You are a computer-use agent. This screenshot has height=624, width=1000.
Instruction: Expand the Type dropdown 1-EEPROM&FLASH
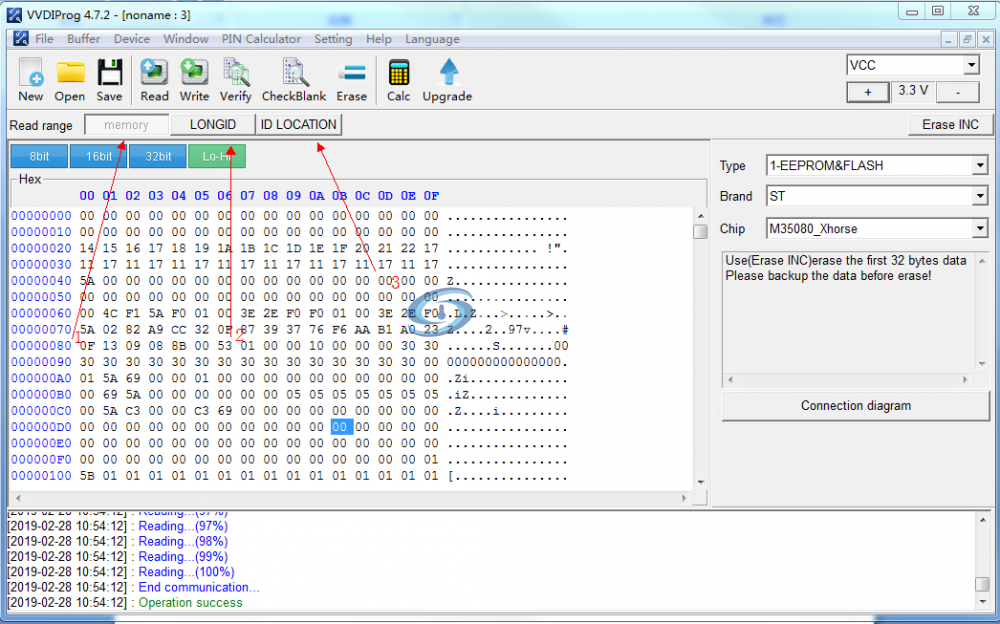tap(980, 166)
